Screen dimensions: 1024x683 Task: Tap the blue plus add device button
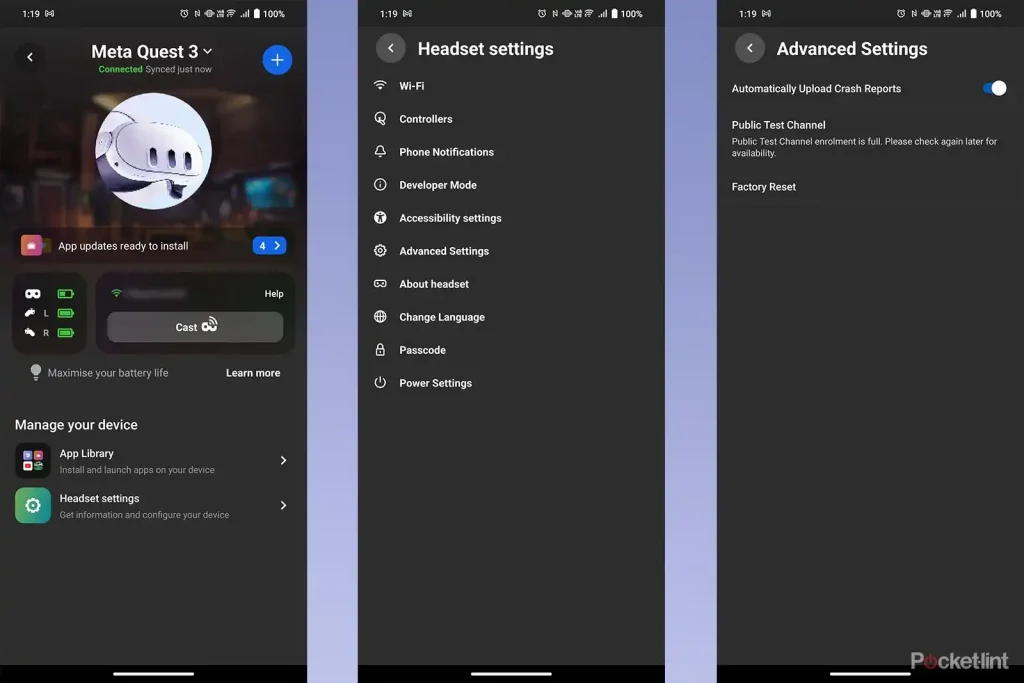pyautogui.click(x=277, y=60)
